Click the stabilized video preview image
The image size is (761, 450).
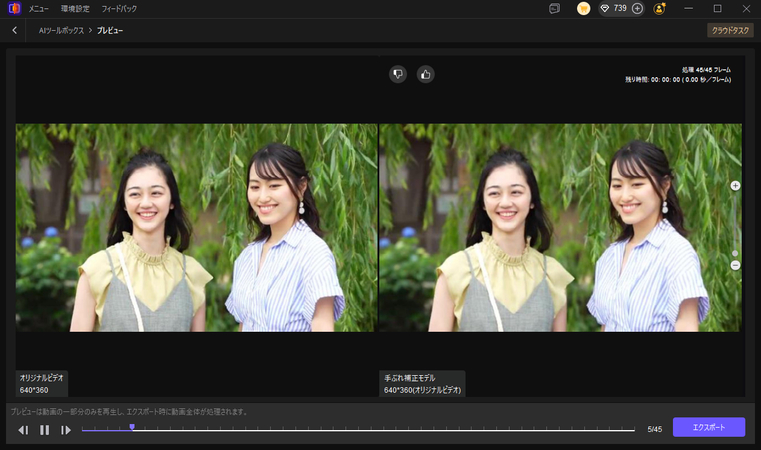coord(560,228)
